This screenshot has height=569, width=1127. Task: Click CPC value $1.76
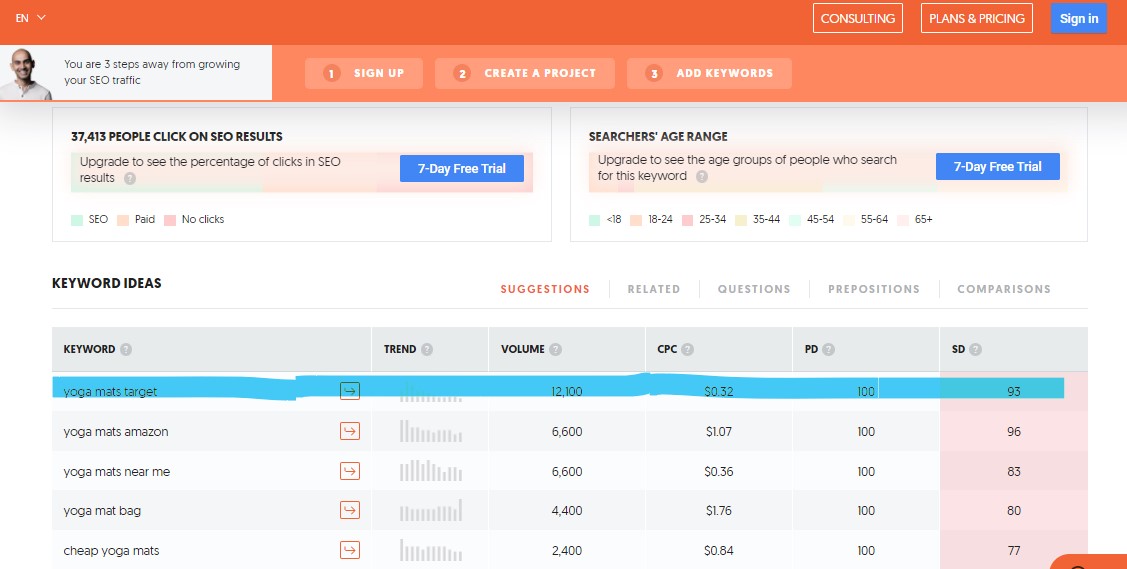(719, 511)
